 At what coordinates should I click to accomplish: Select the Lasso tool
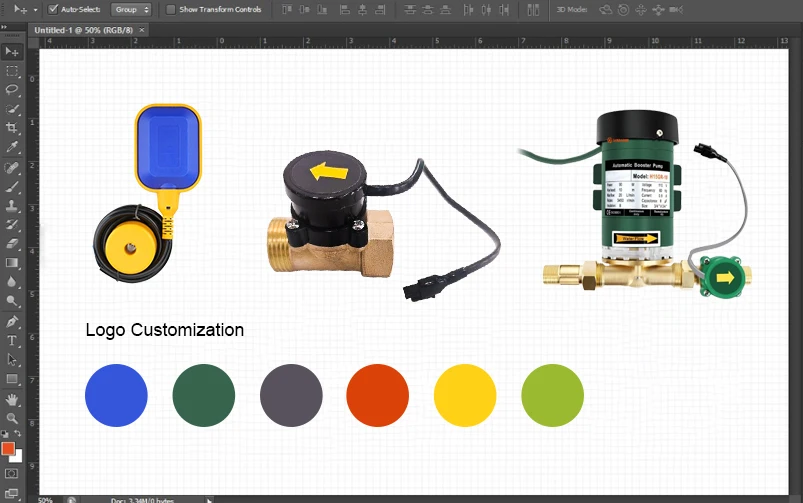[12, 90]
